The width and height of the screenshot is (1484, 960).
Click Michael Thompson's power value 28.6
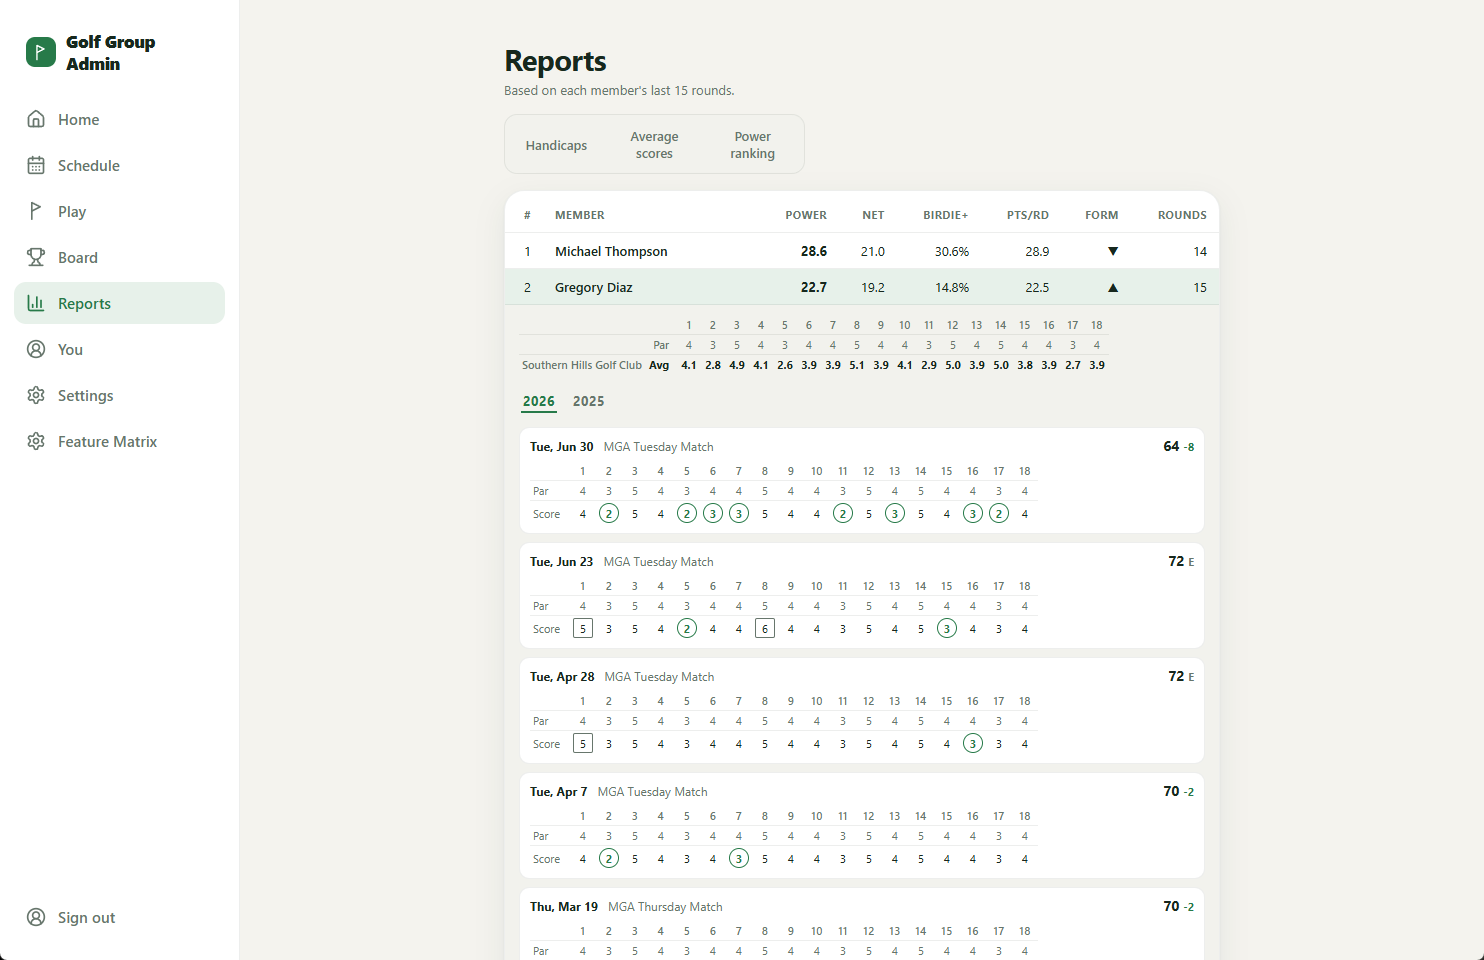click(814, 251)
